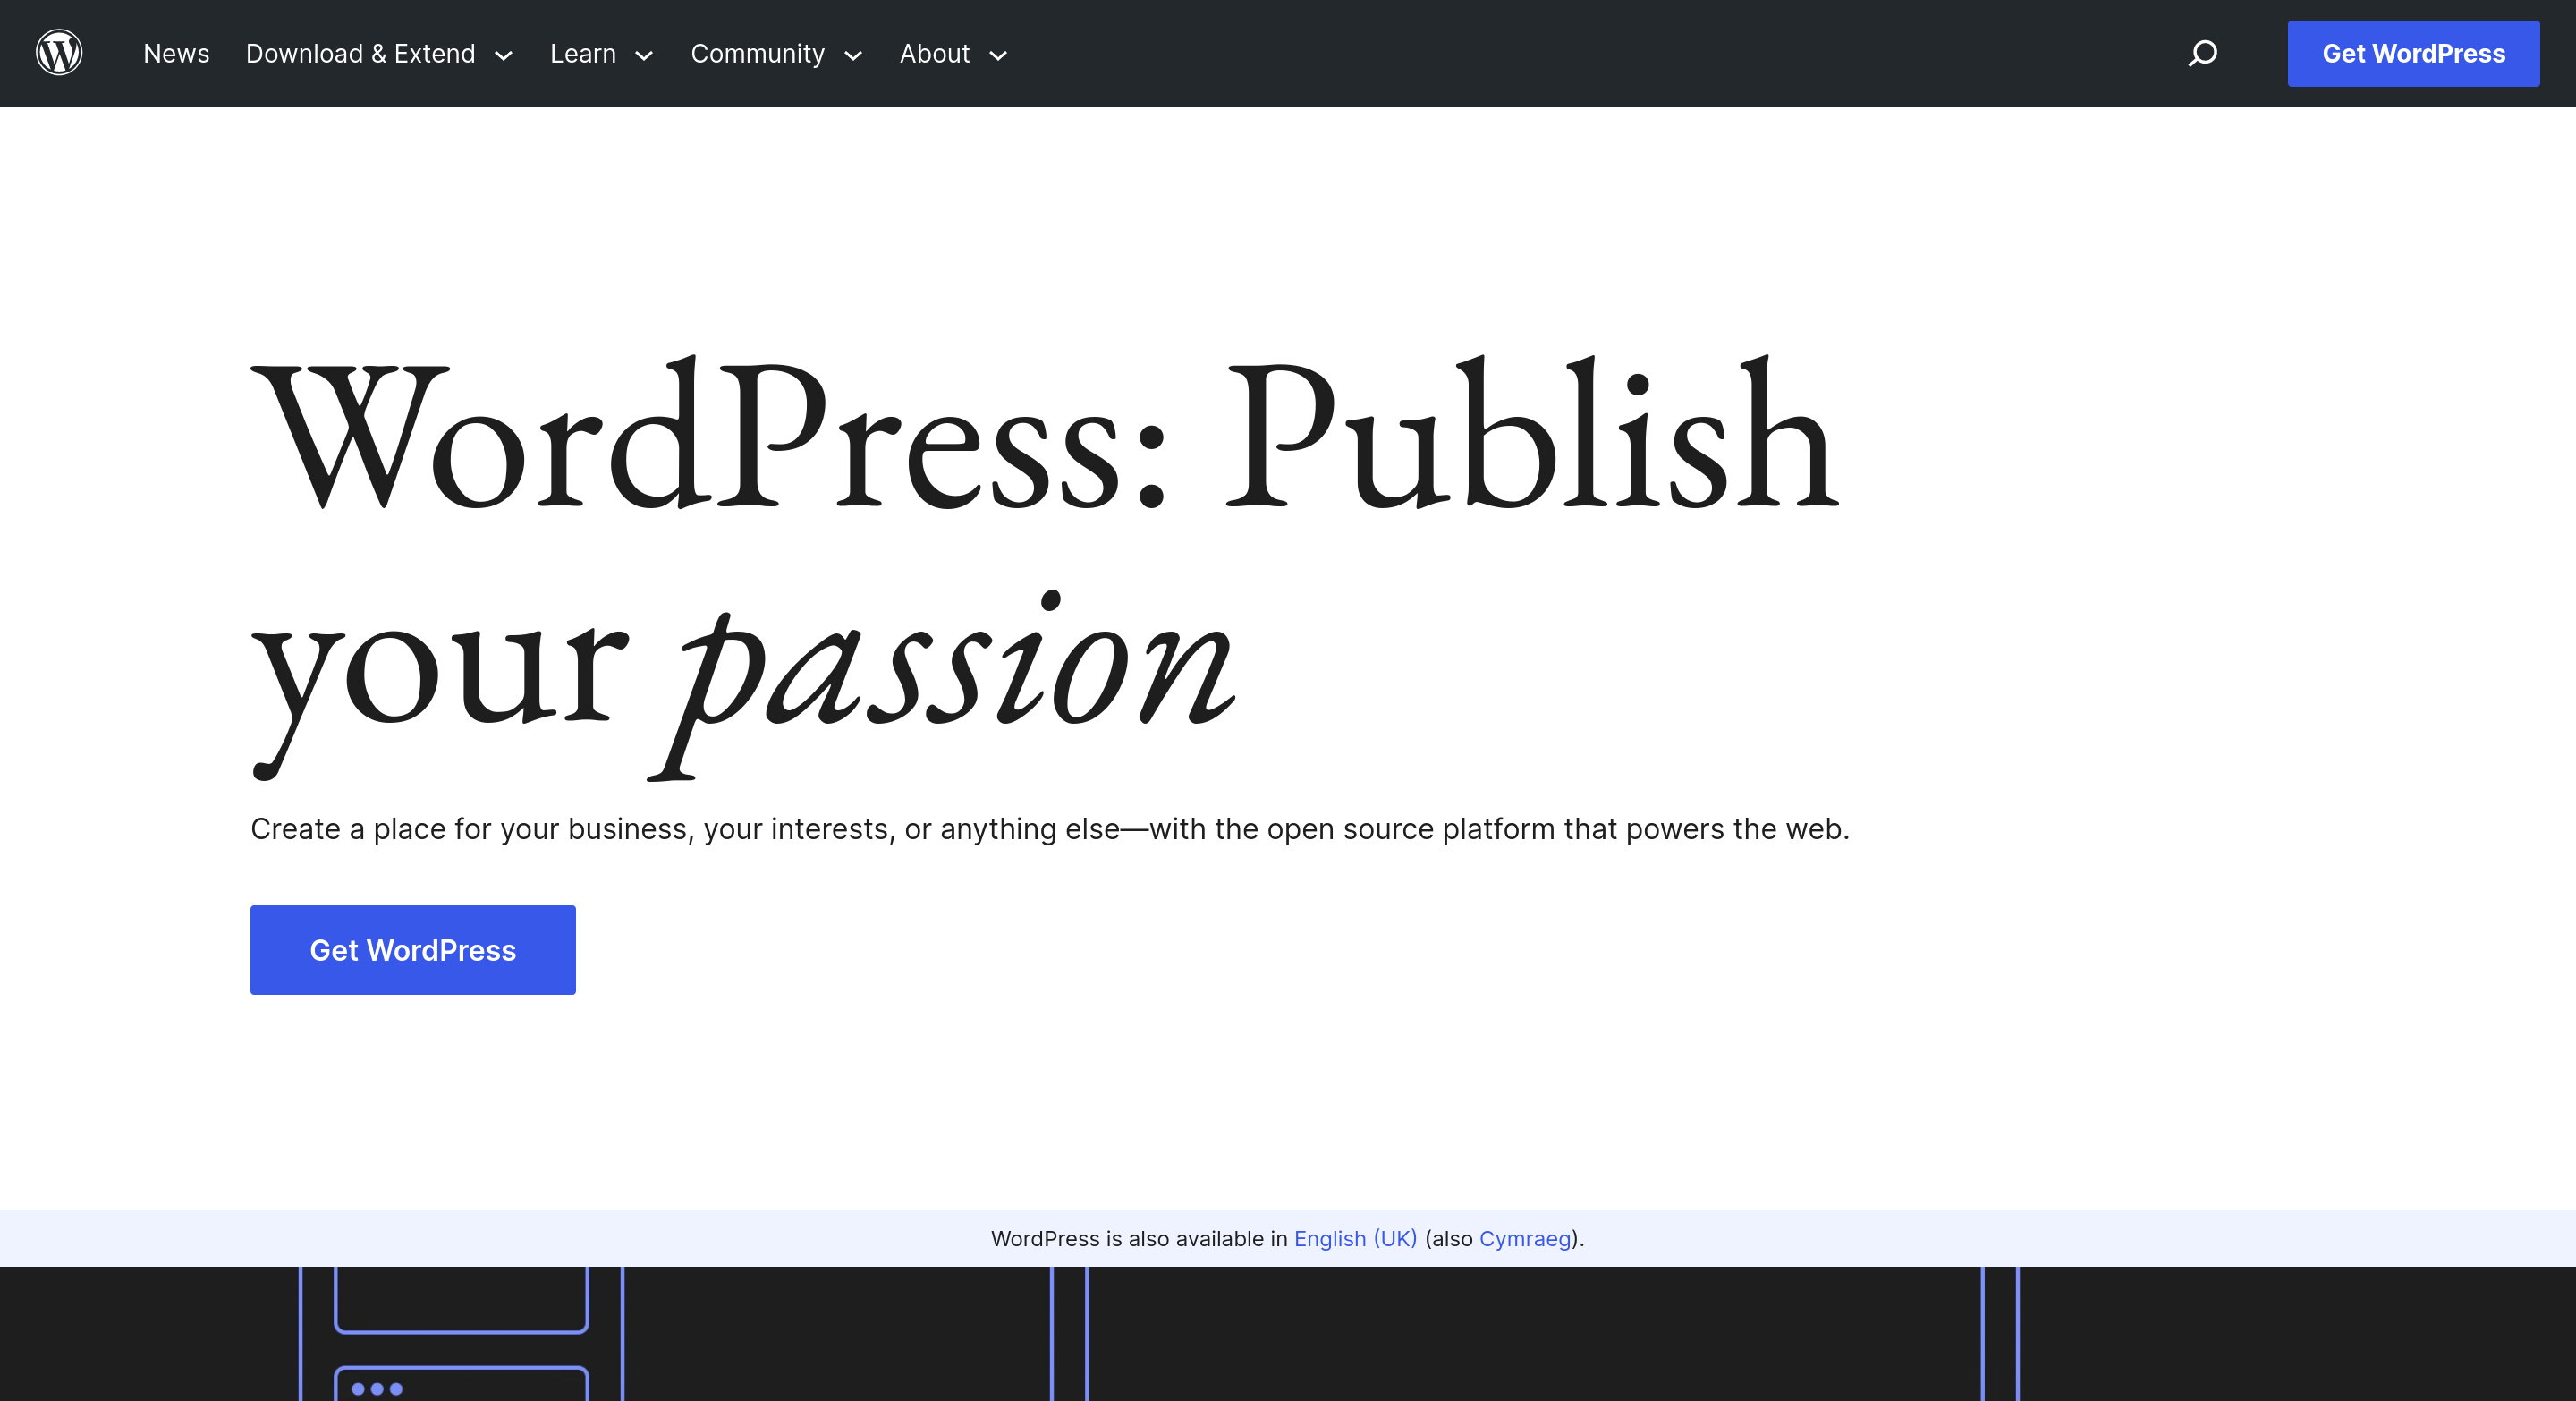Viewport: 2576px width, 1401px height.
Task: Open the Download & Extend menu
Action: [360, 54]
